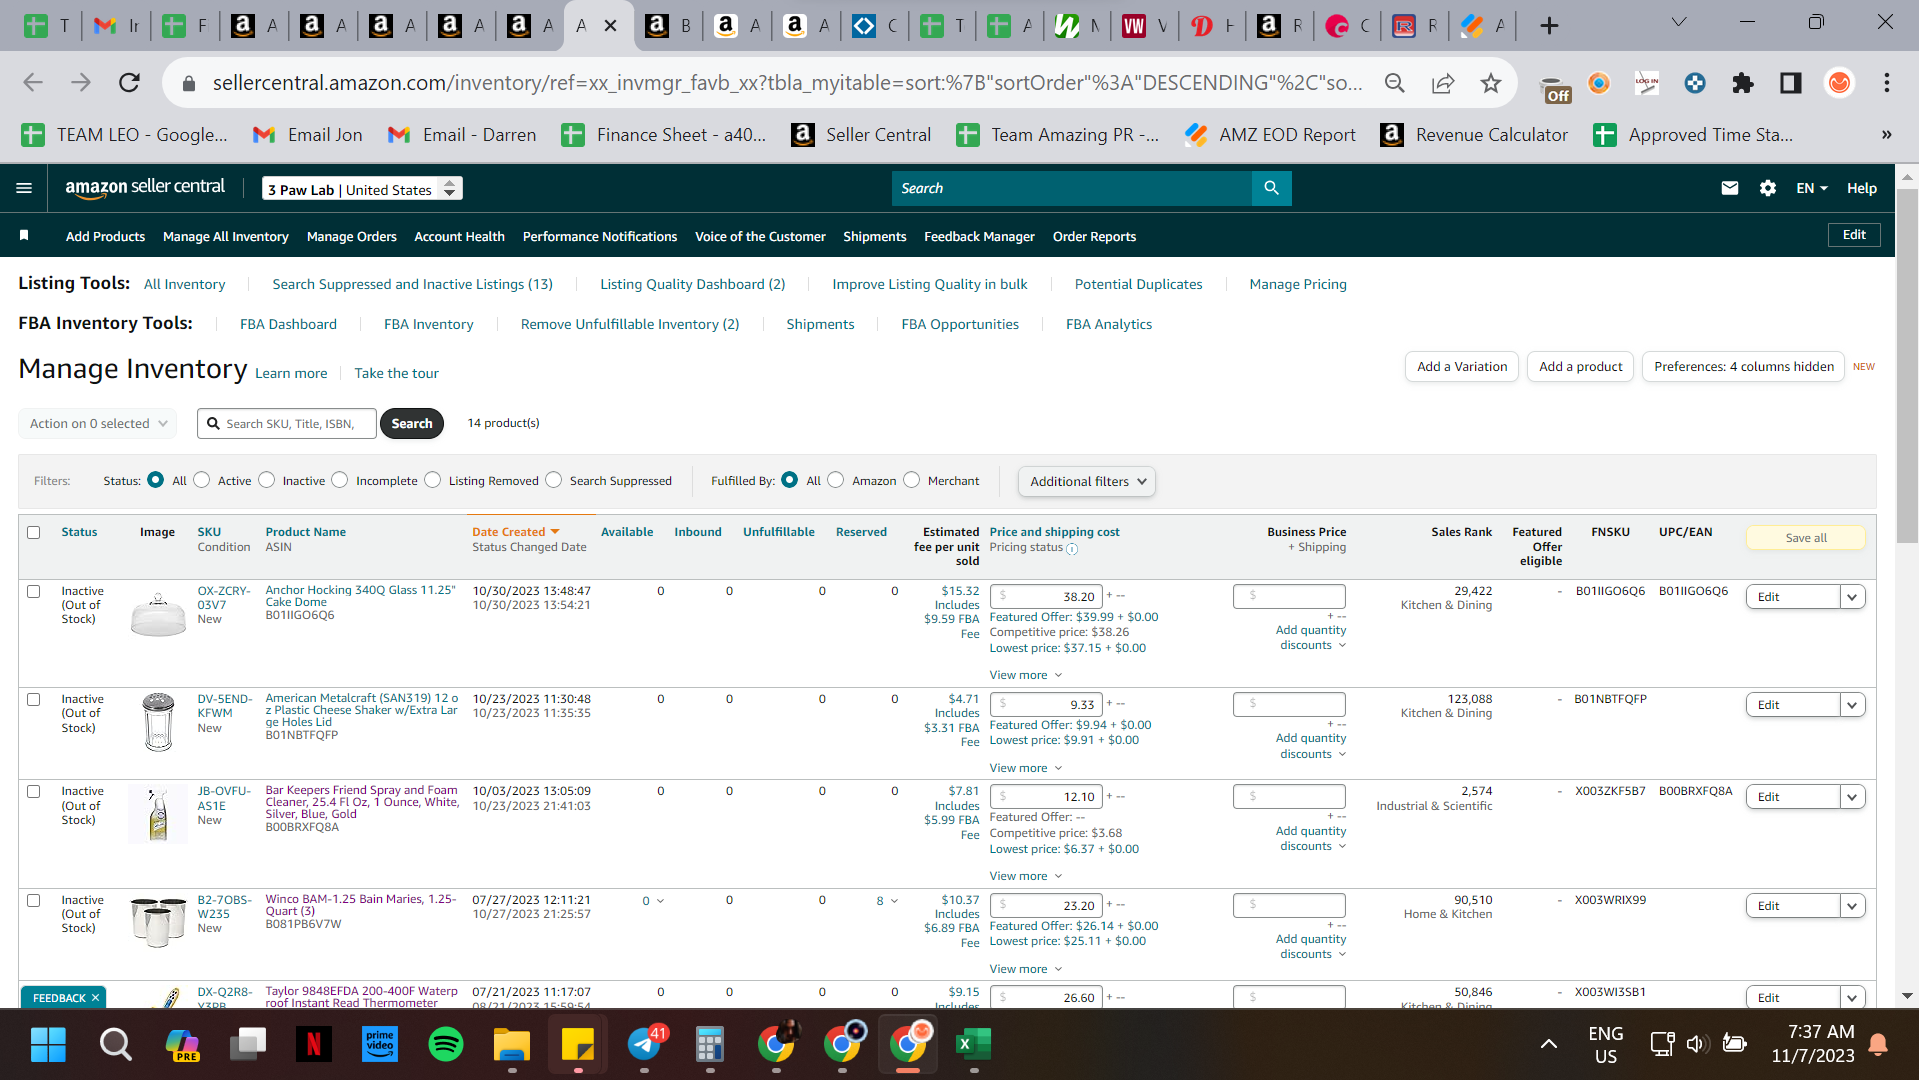Click the bookmark flag icon in the nav bar
The width and height of the screenshot is (1919, 1080).
(24, 236)
